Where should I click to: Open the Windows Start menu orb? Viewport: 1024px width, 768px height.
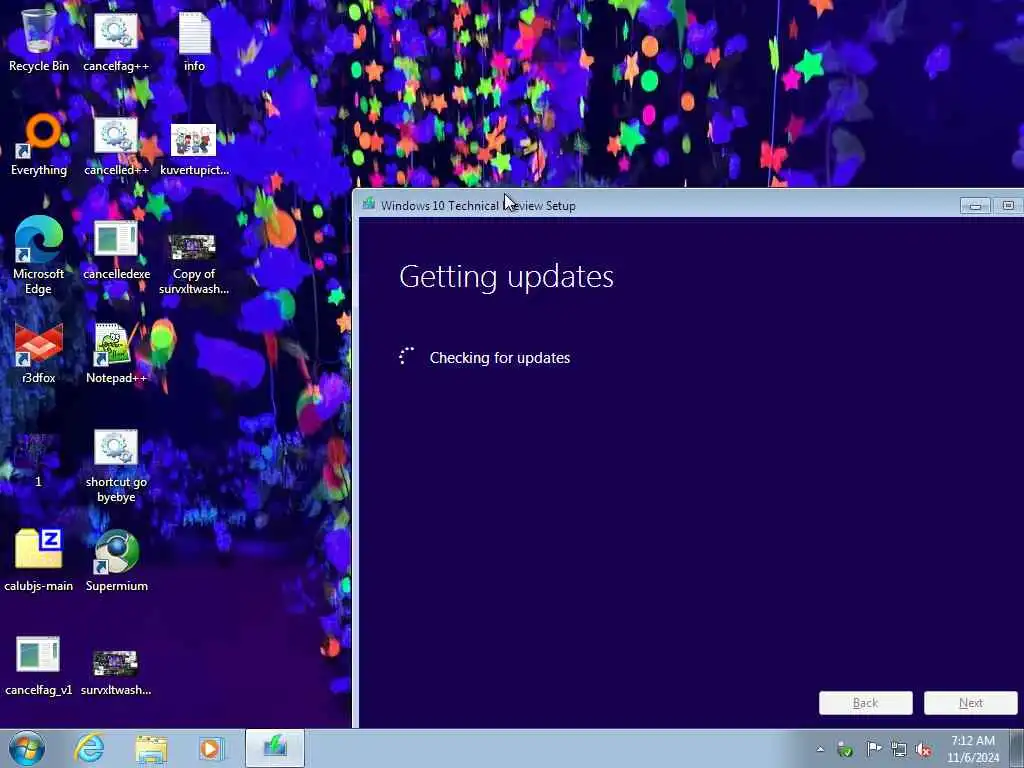(x=27, y=748)
